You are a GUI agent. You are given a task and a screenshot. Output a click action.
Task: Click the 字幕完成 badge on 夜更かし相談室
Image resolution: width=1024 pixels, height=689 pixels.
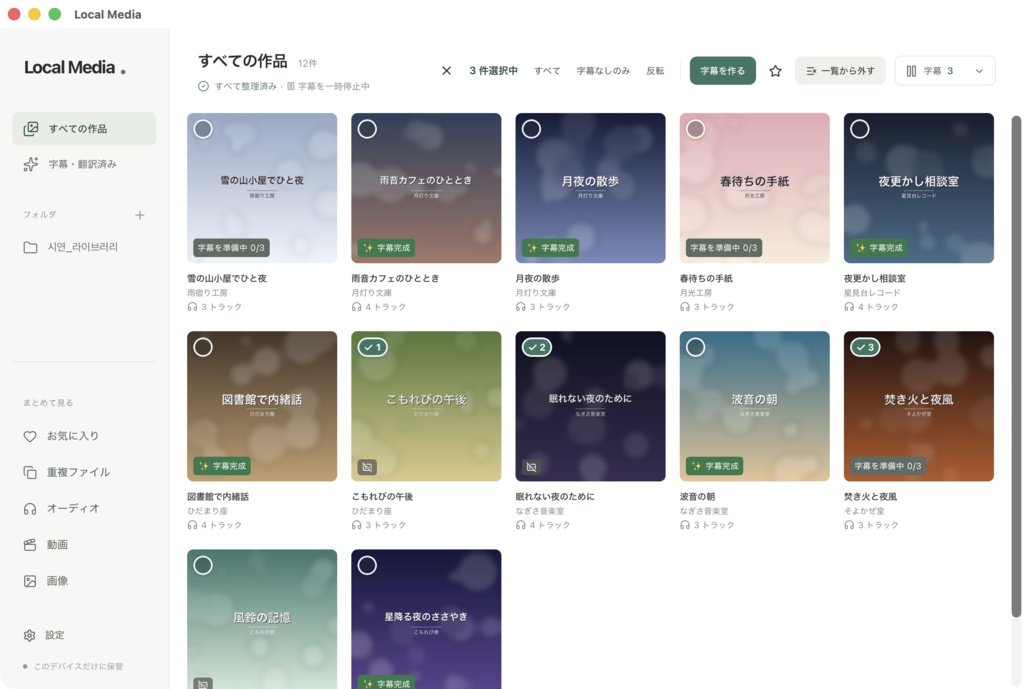coord(880,248)
